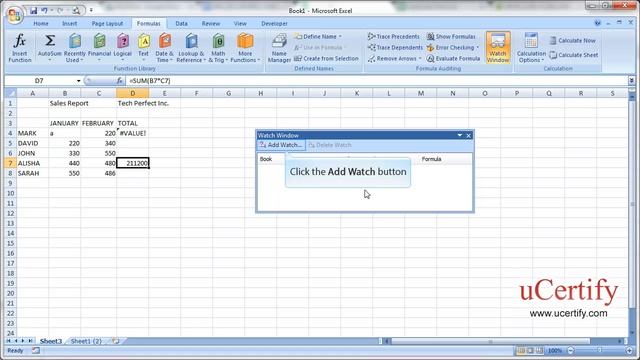
Task: Select cell A4 labeled MARK
Action: coord(33,133)
